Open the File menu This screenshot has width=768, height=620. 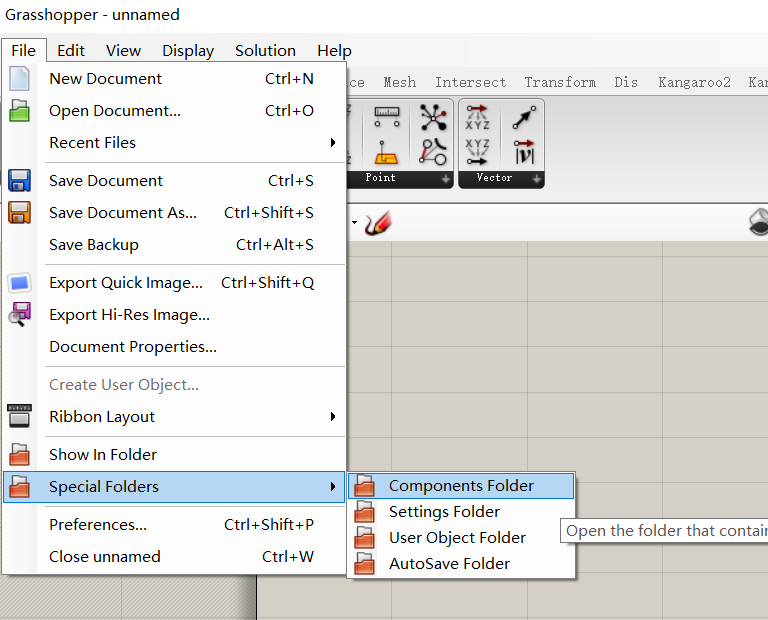click(24, 50)
